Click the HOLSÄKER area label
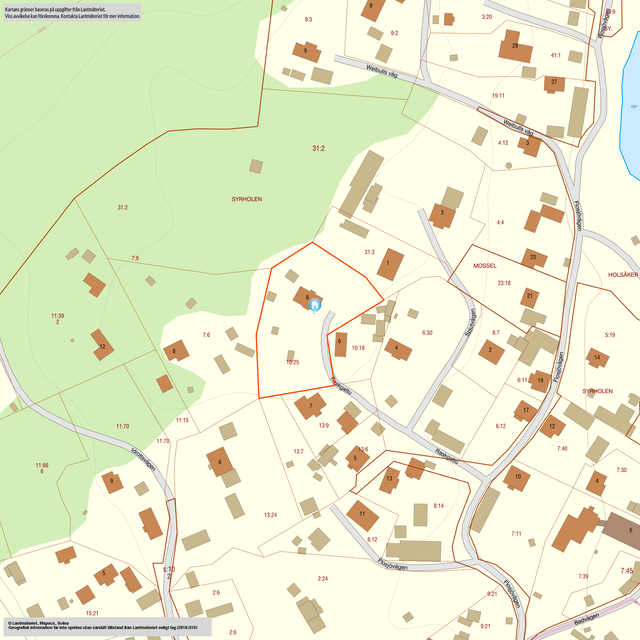 pos(622,274)
